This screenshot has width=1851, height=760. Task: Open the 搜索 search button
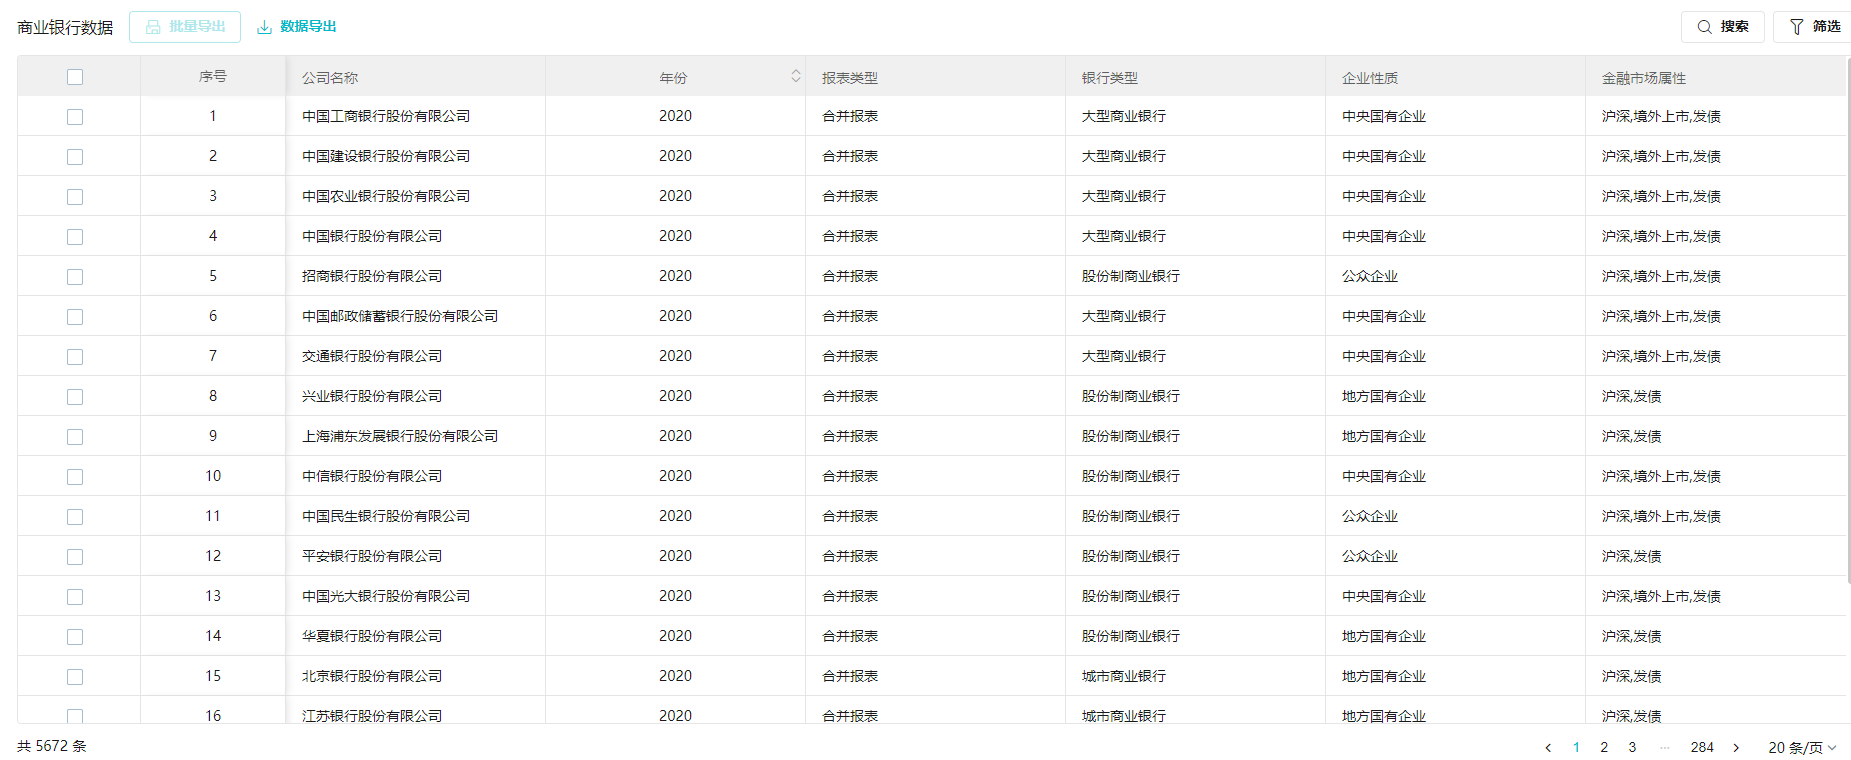[x=1722, y=27]
